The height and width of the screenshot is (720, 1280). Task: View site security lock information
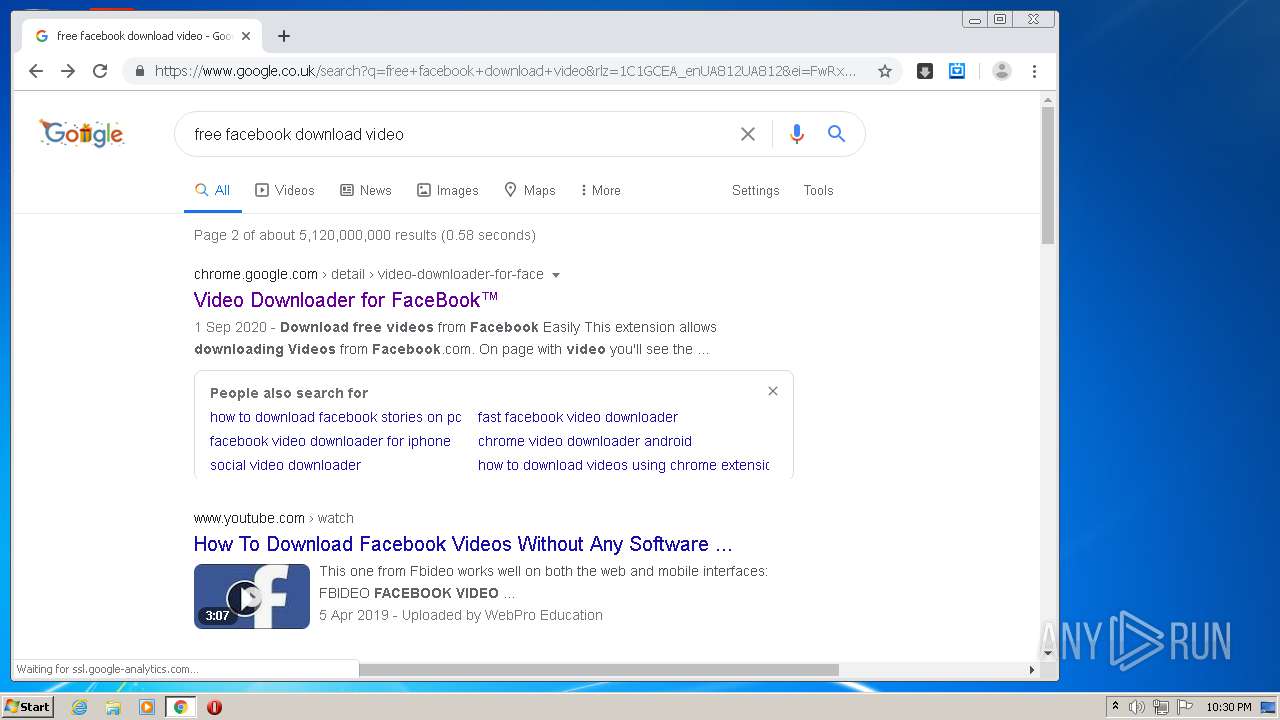(x=139, y=71)
